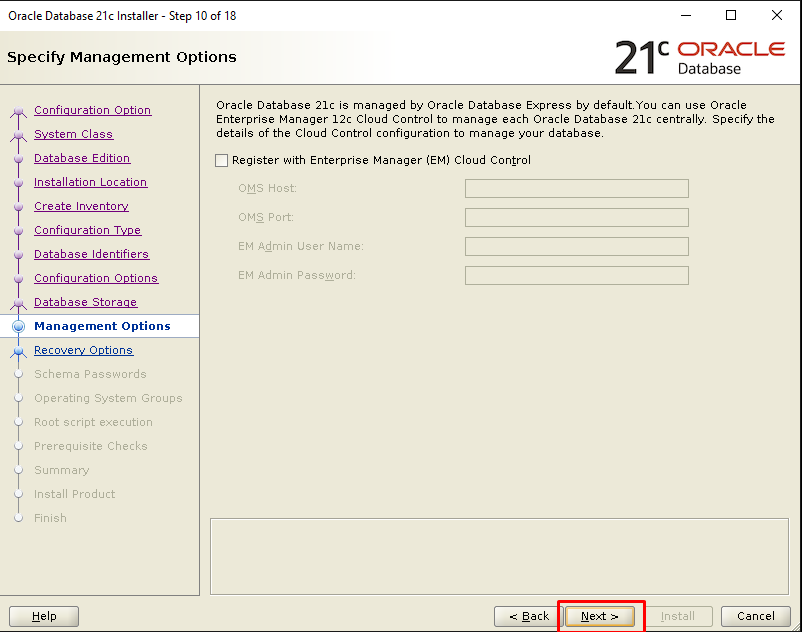
Task: Click the 'OMS Host:' label
Action: pyautogui.click(x=267, y=188)
